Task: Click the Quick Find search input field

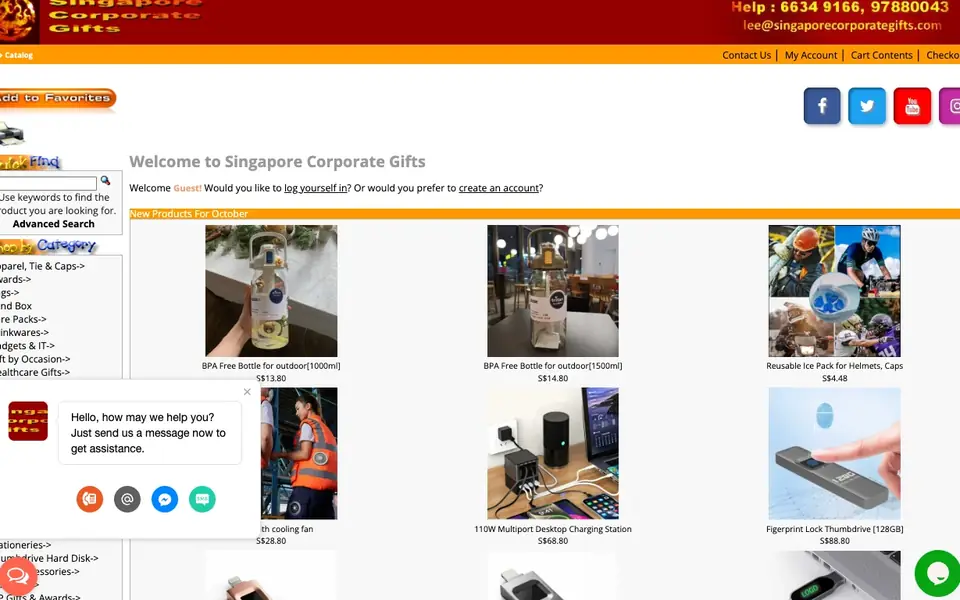Action: [x=48, y=183]
